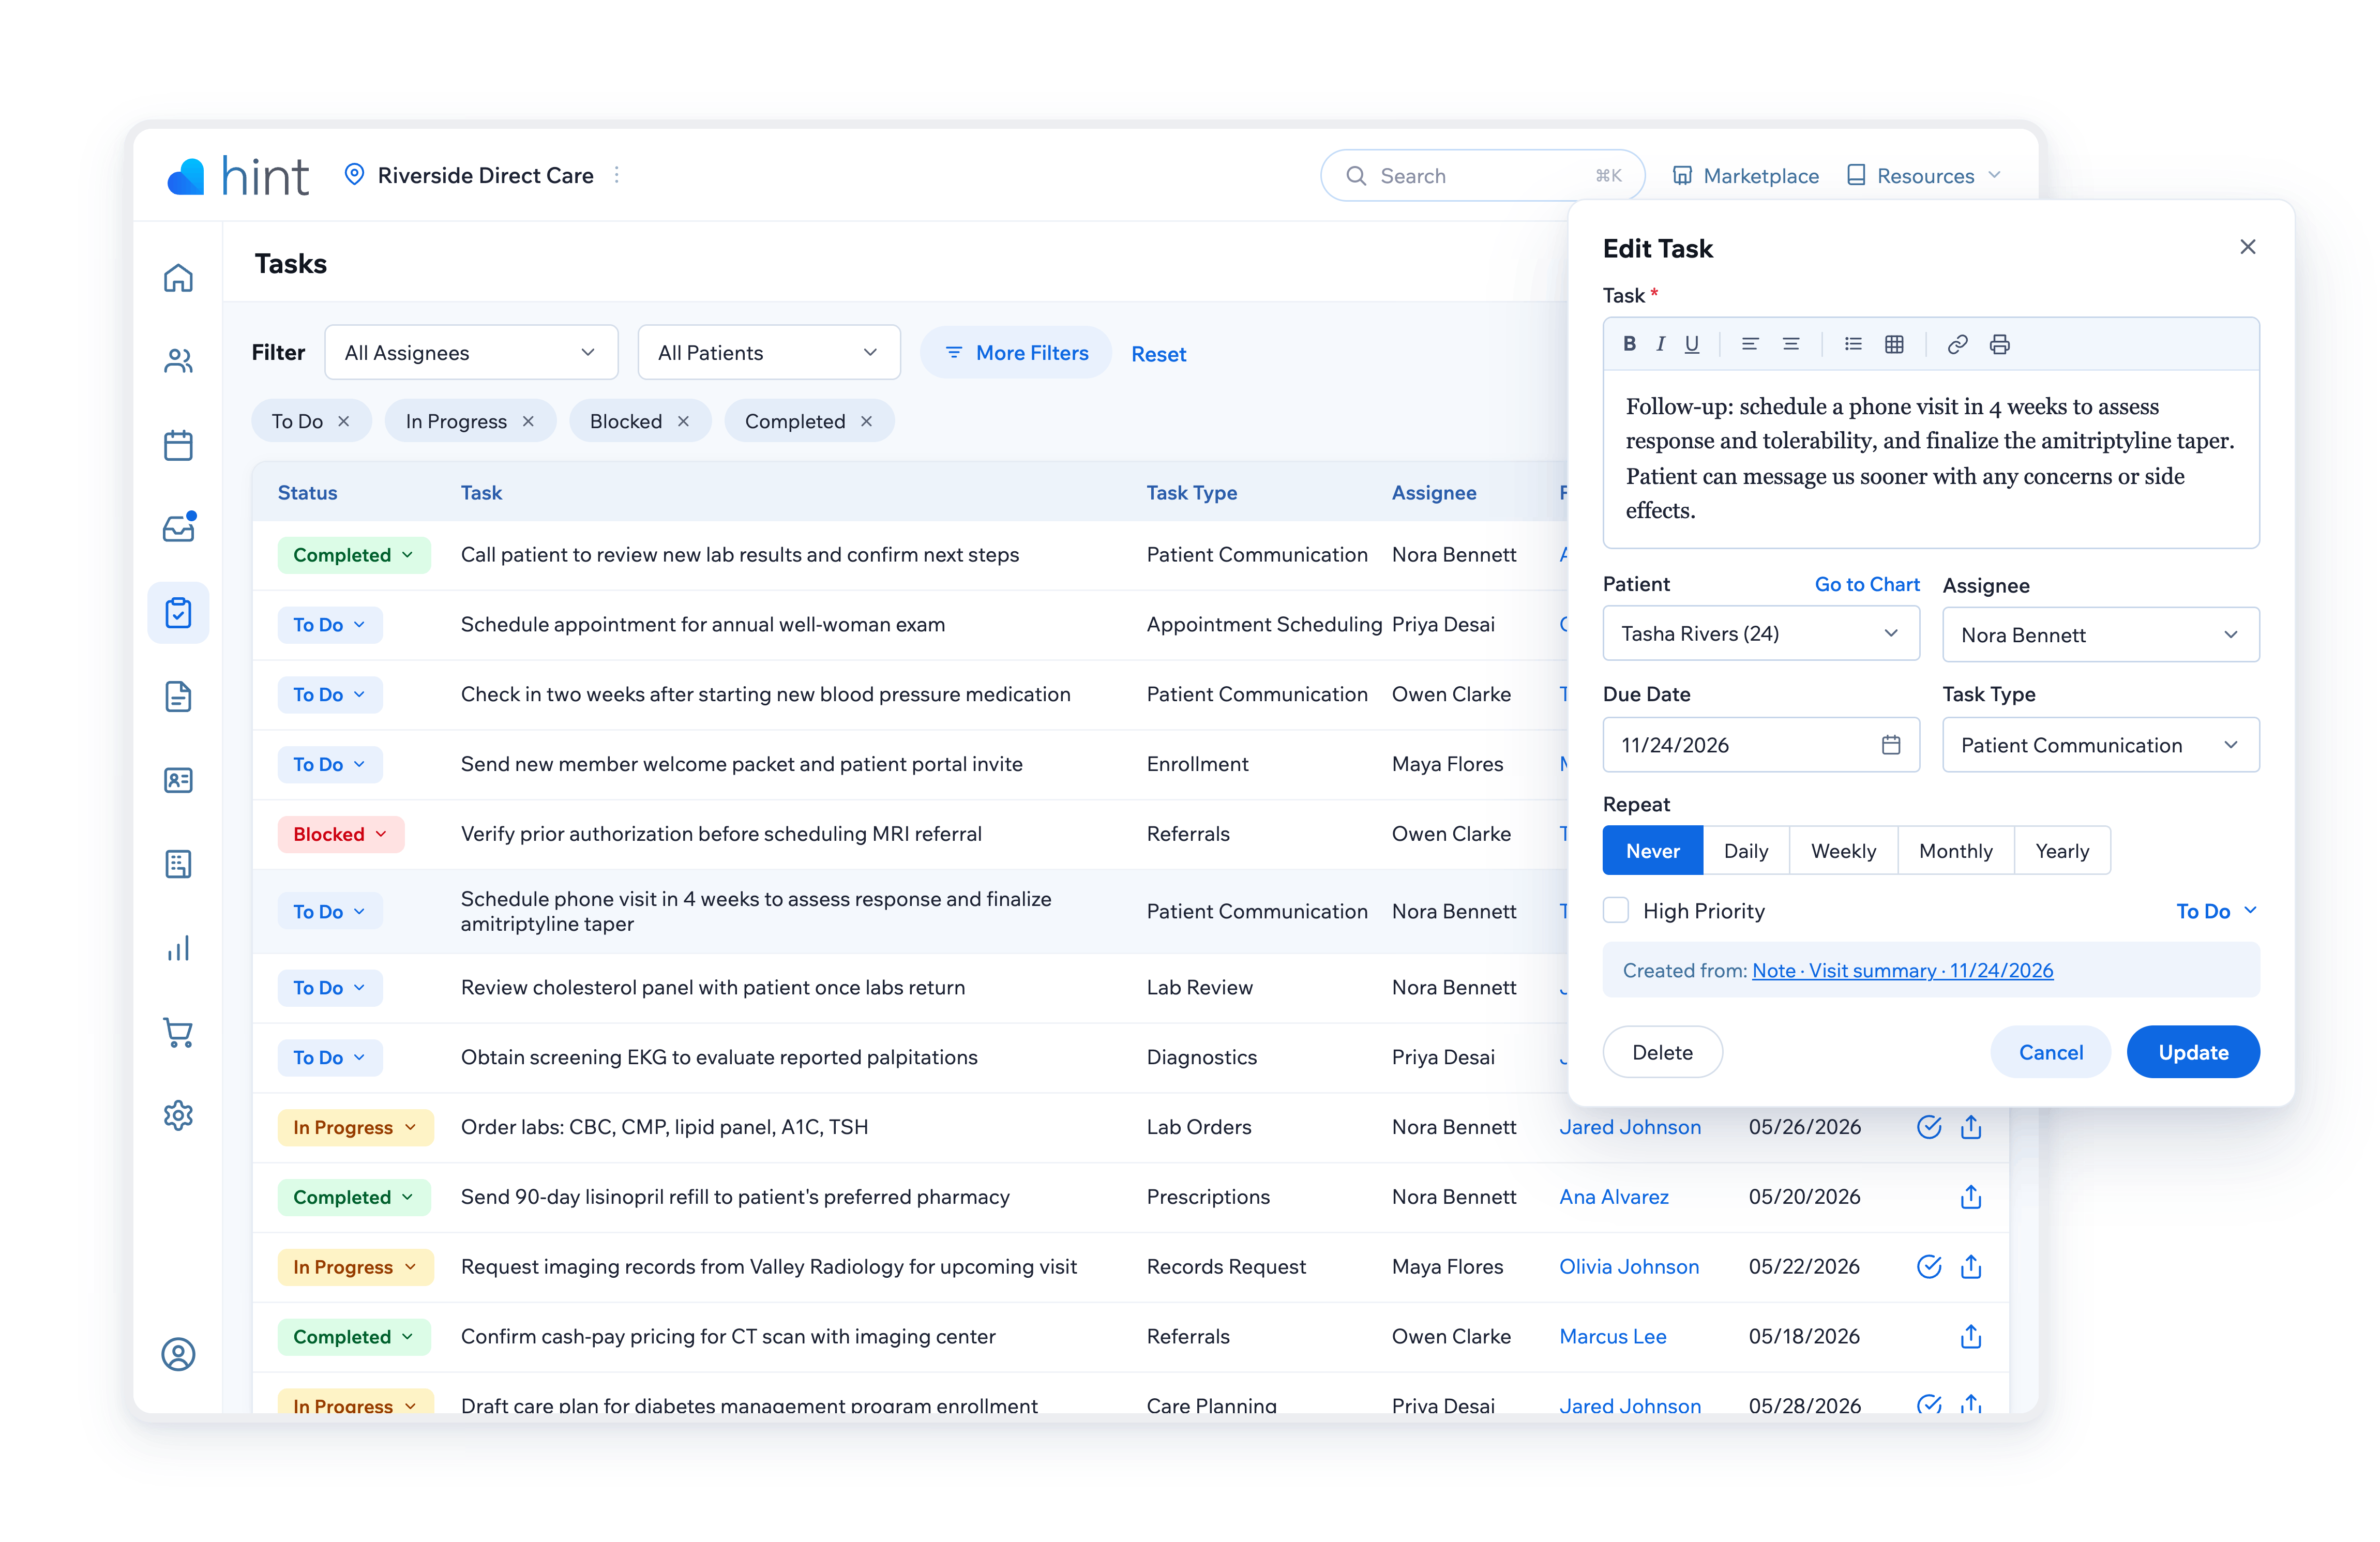Change To Do status in Edit Task
Image resolution: width=2380 pixels, height=1542 pixels.
click(x=2216, y=911)
